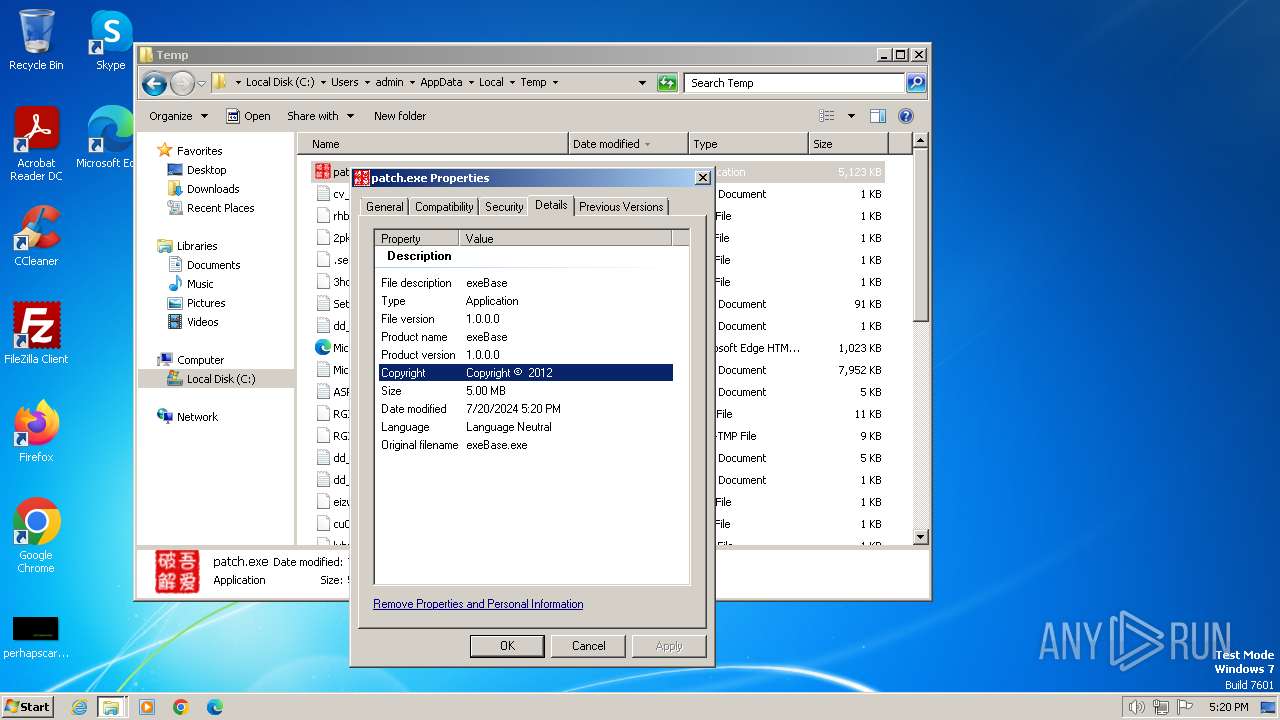1280x720 pixels.
Task: Select the Users breadcrumb segment
Action: point(344,83)
